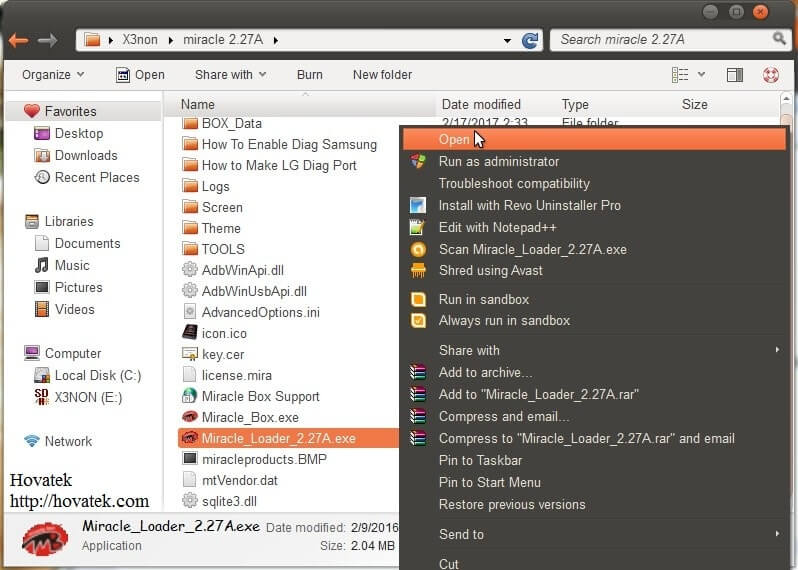Select the key.cer certificate file
This screenshot has width=798, height=570.
(x=222, y=354)
